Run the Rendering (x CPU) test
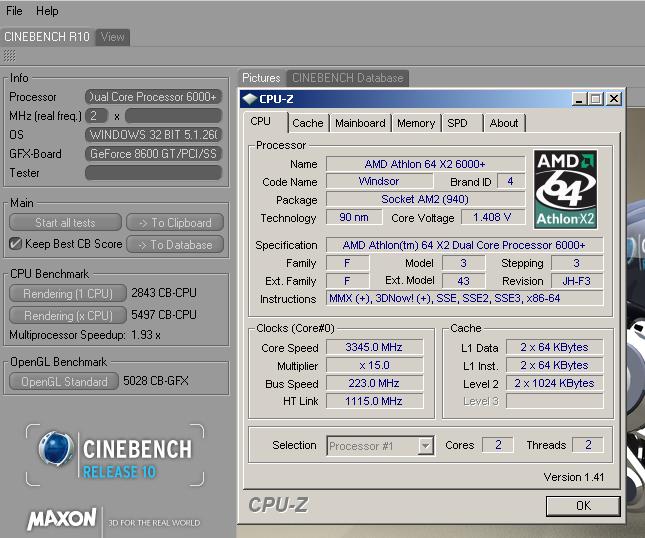This screenshot has height=538, width=645. (68, 315)
